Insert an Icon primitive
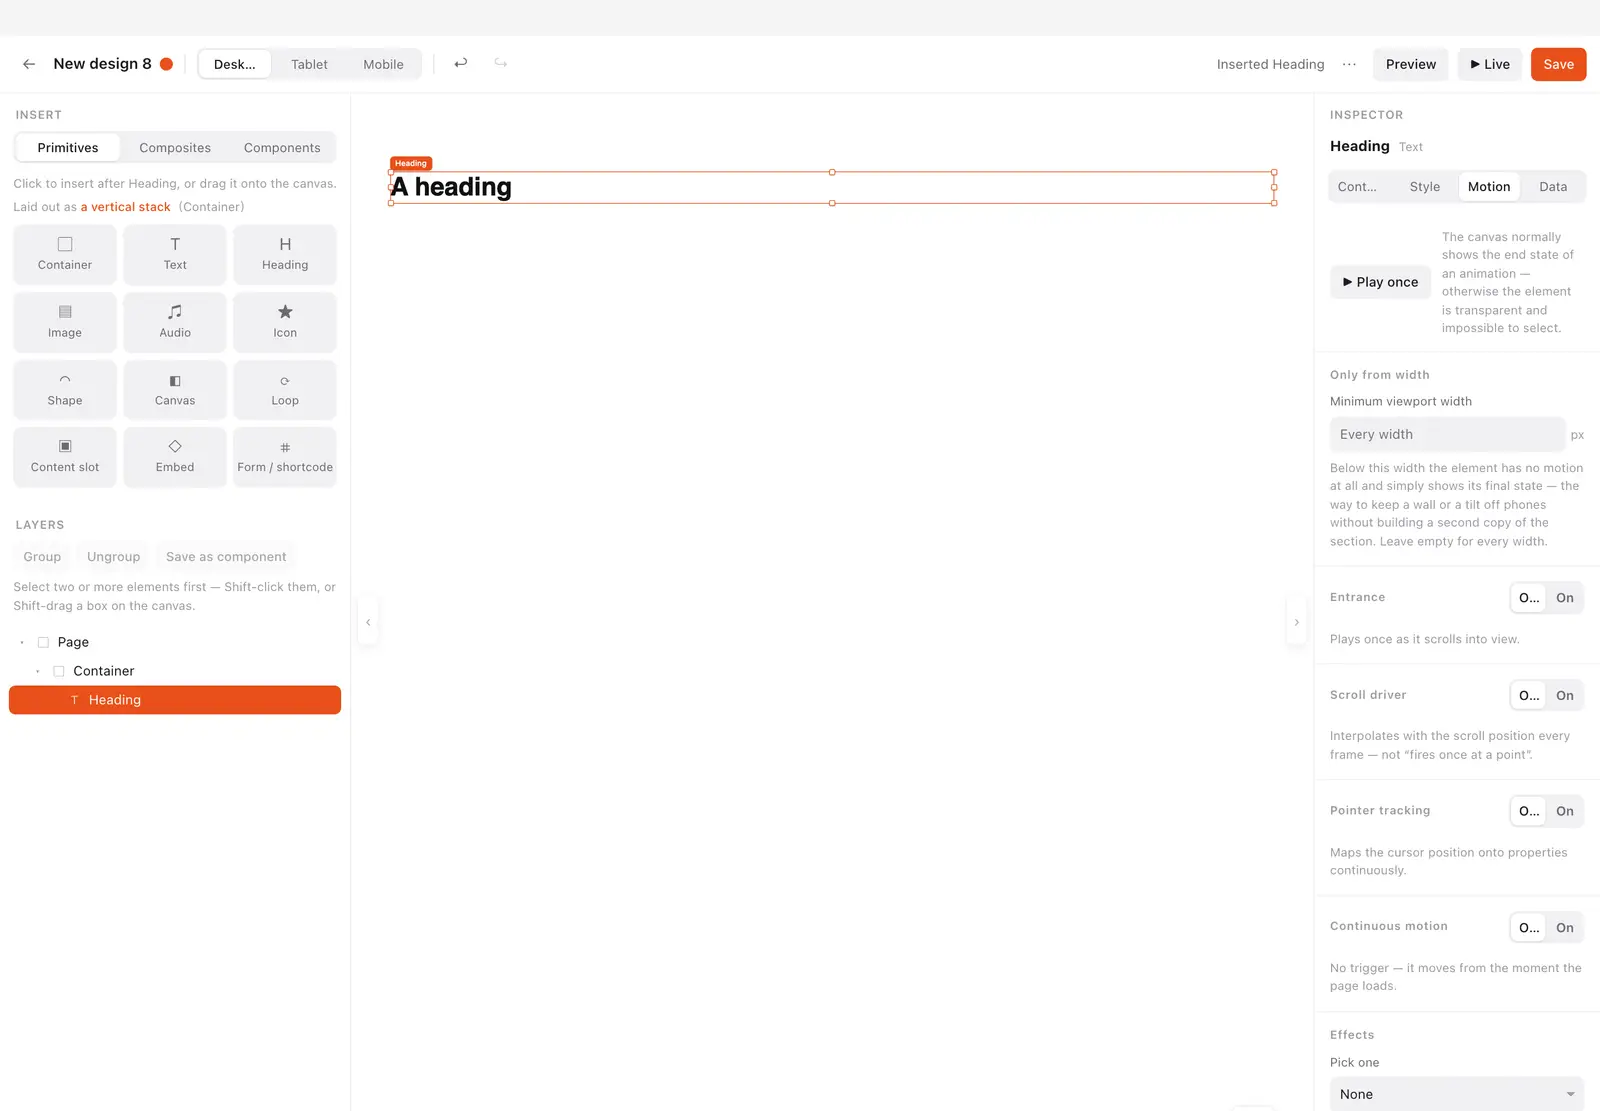This screenshot has width=1600, height=1111. pos(285,322)
